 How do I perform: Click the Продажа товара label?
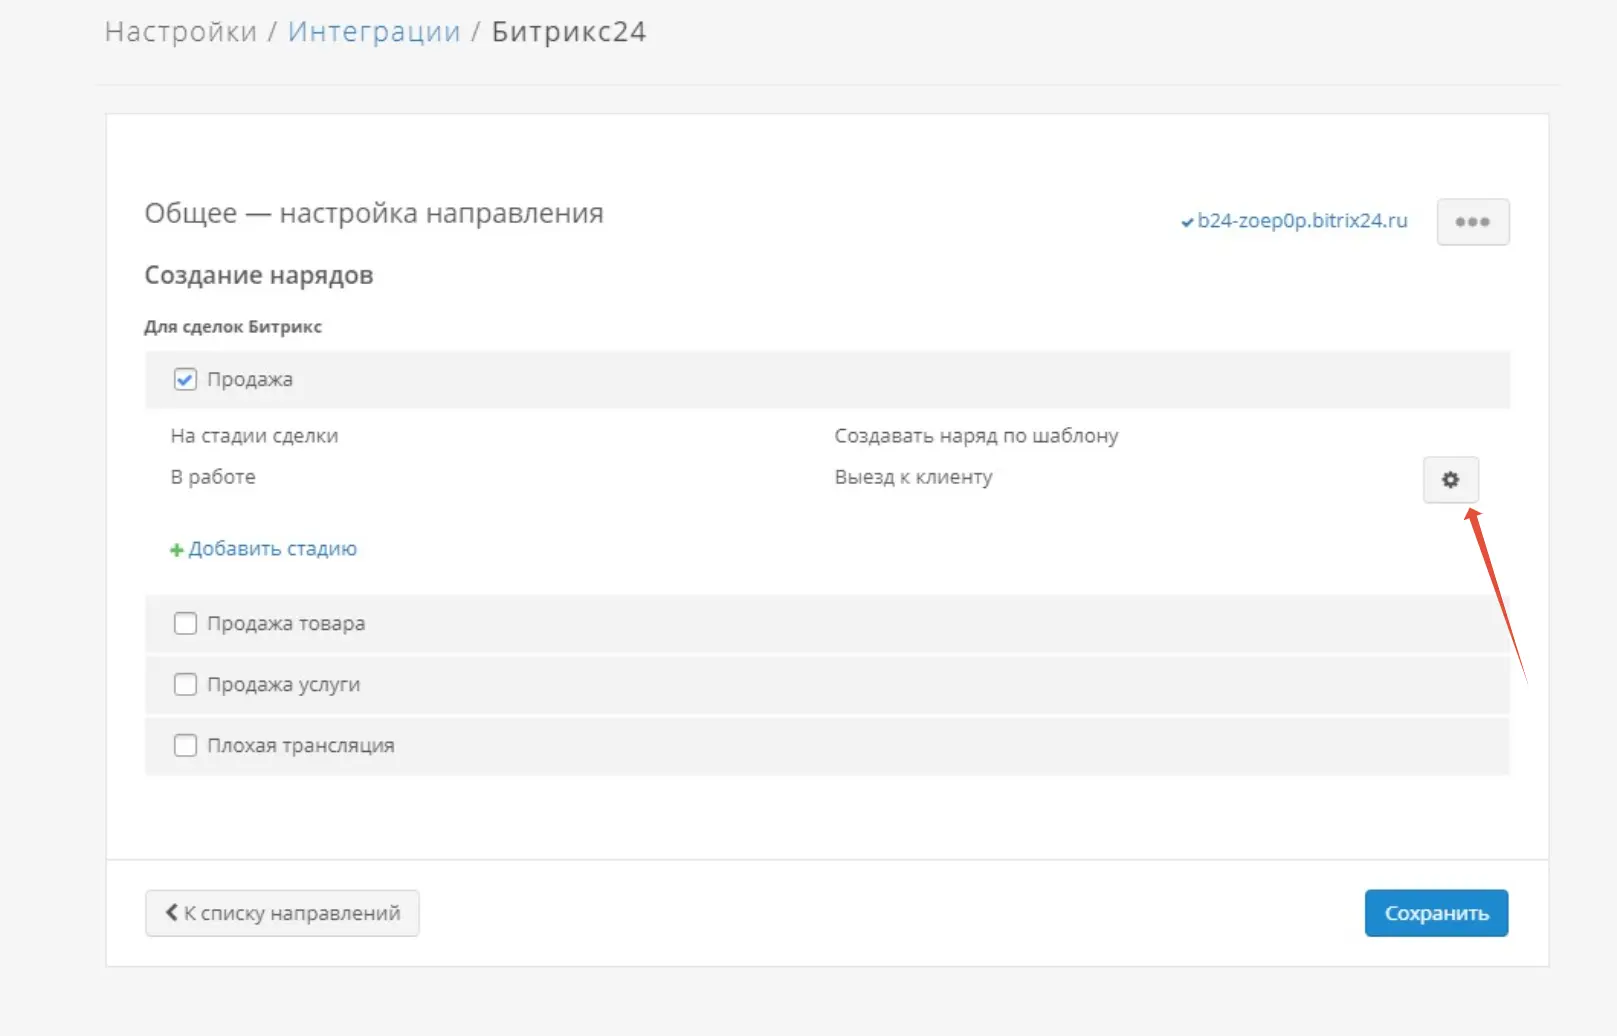tap(286, 624)
